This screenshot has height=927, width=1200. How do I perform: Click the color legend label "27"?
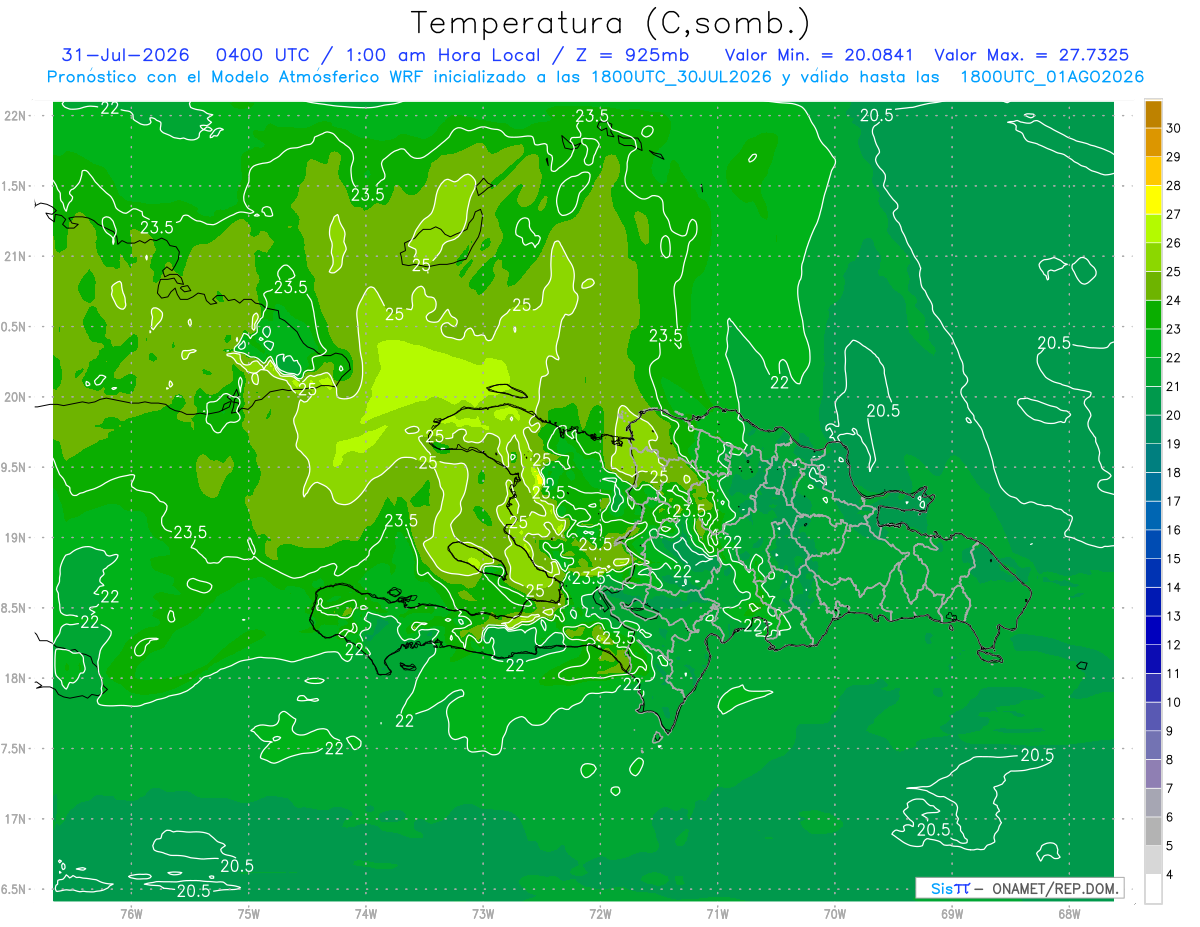(x=1173, y=214)
